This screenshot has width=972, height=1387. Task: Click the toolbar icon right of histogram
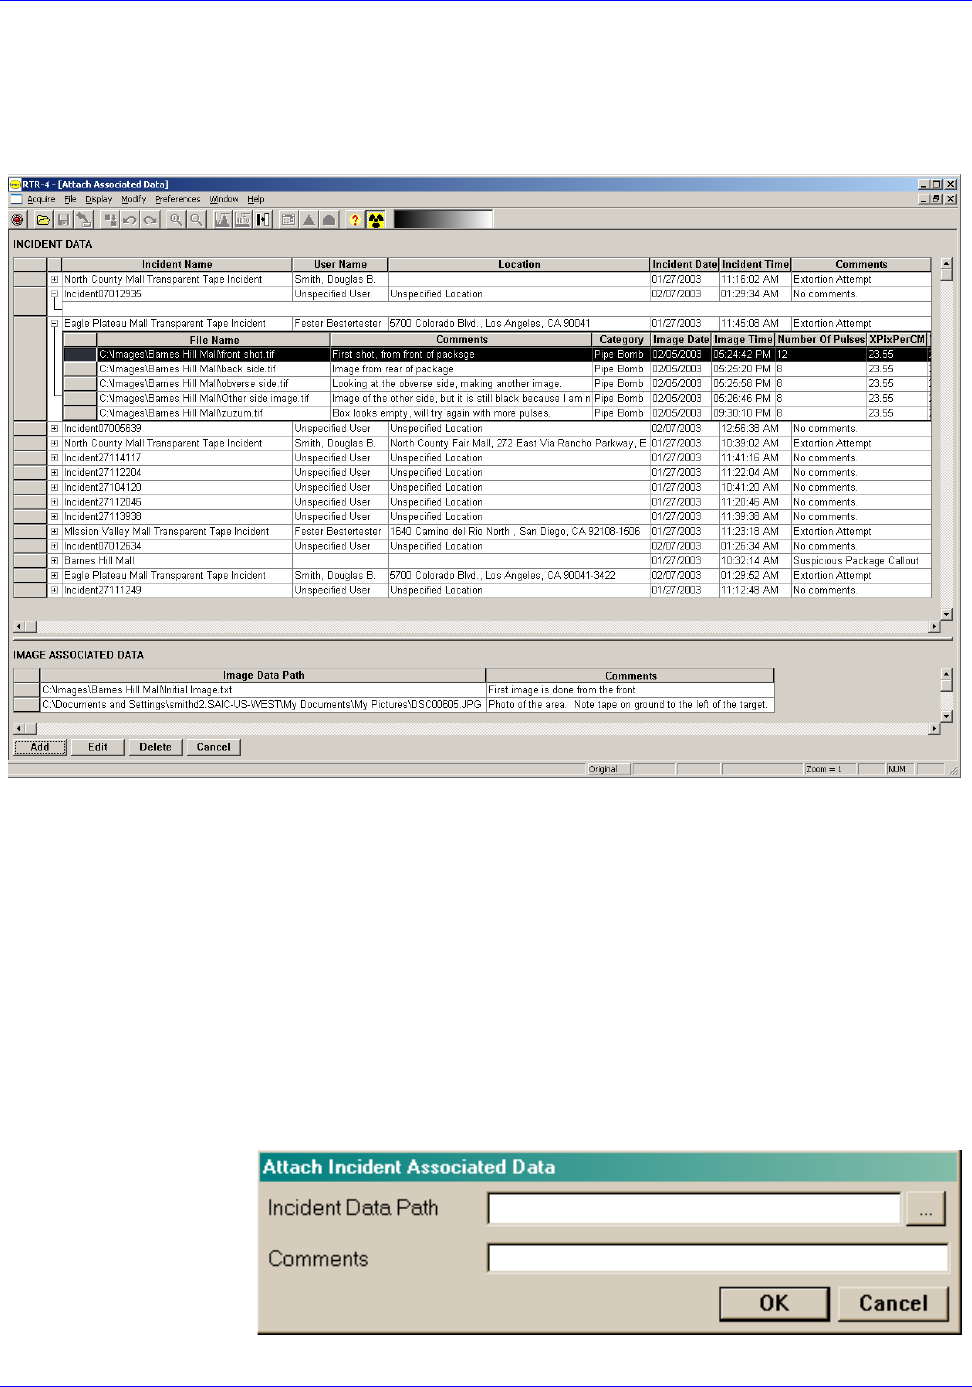click(x=242, y=220)
